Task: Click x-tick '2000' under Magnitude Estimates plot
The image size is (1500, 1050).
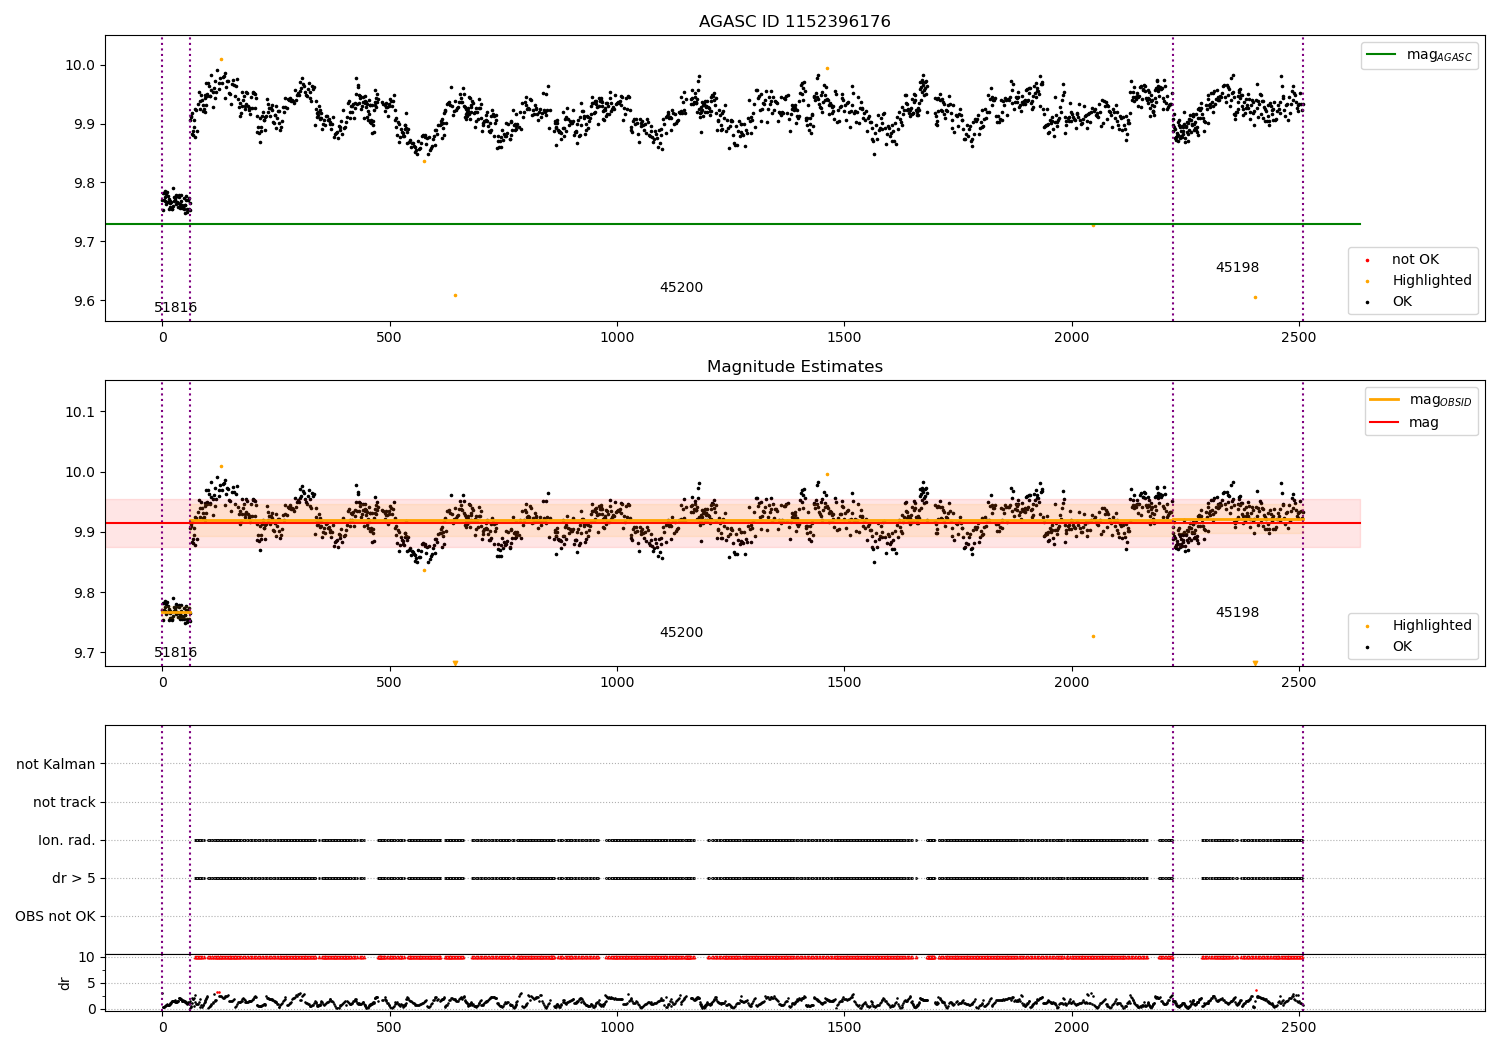Action: 1072,683
